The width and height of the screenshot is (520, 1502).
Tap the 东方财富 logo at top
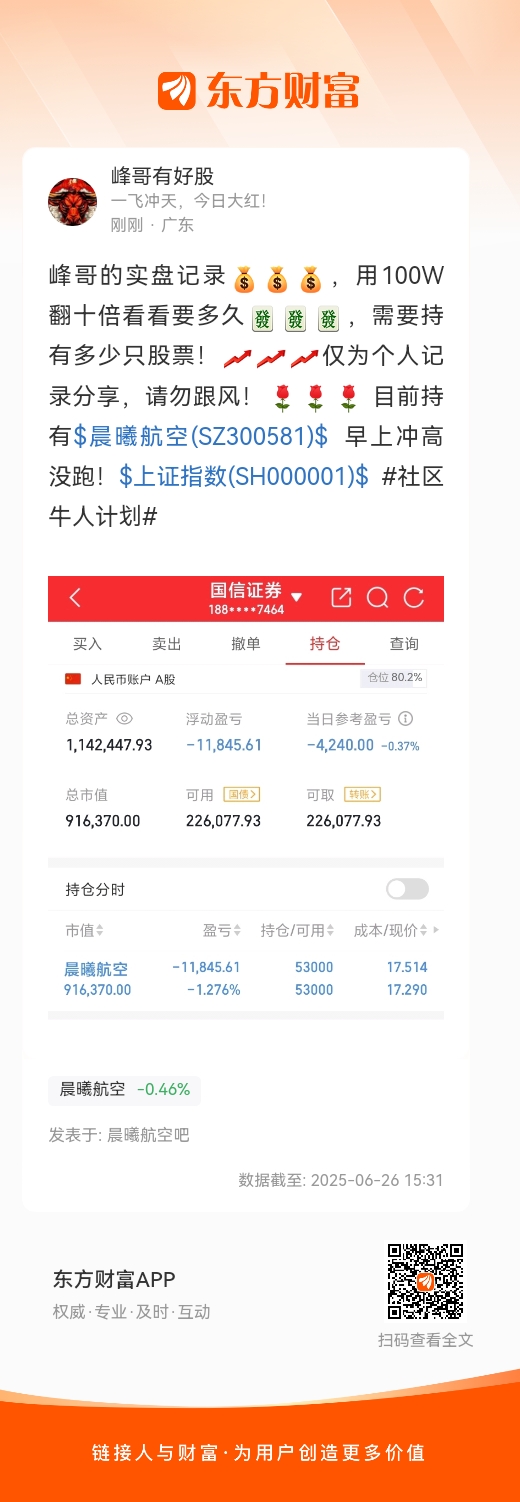[x=259, y=91]
